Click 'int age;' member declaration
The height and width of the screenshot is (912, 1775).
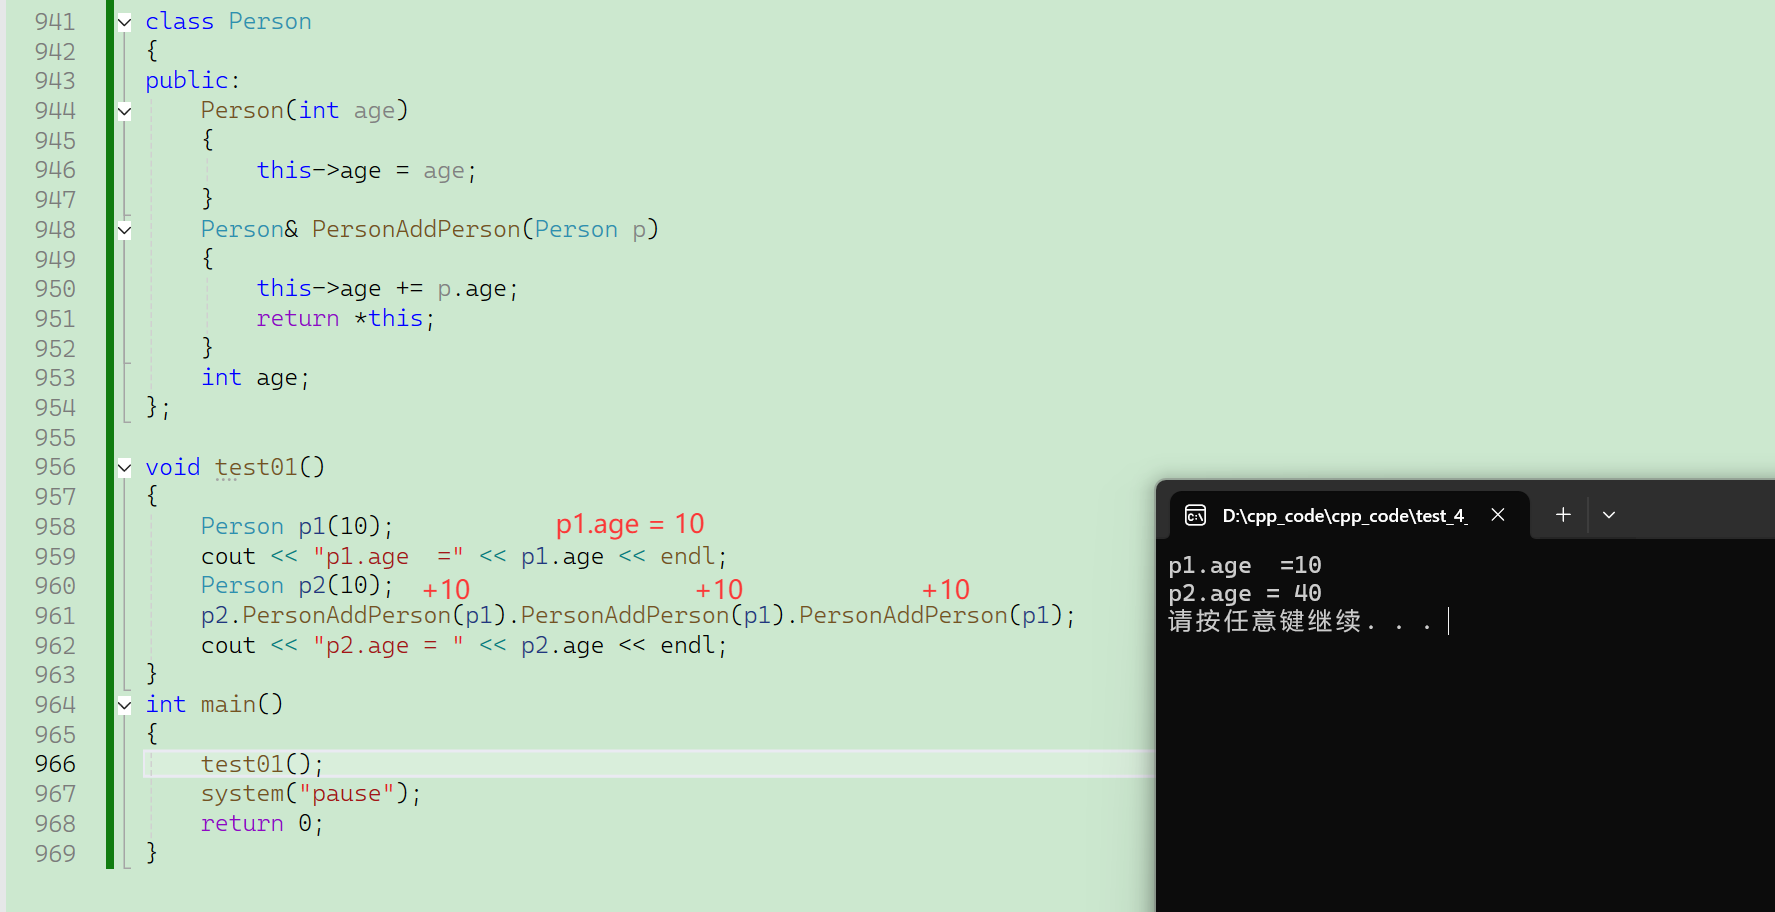(x=255, y=378)
